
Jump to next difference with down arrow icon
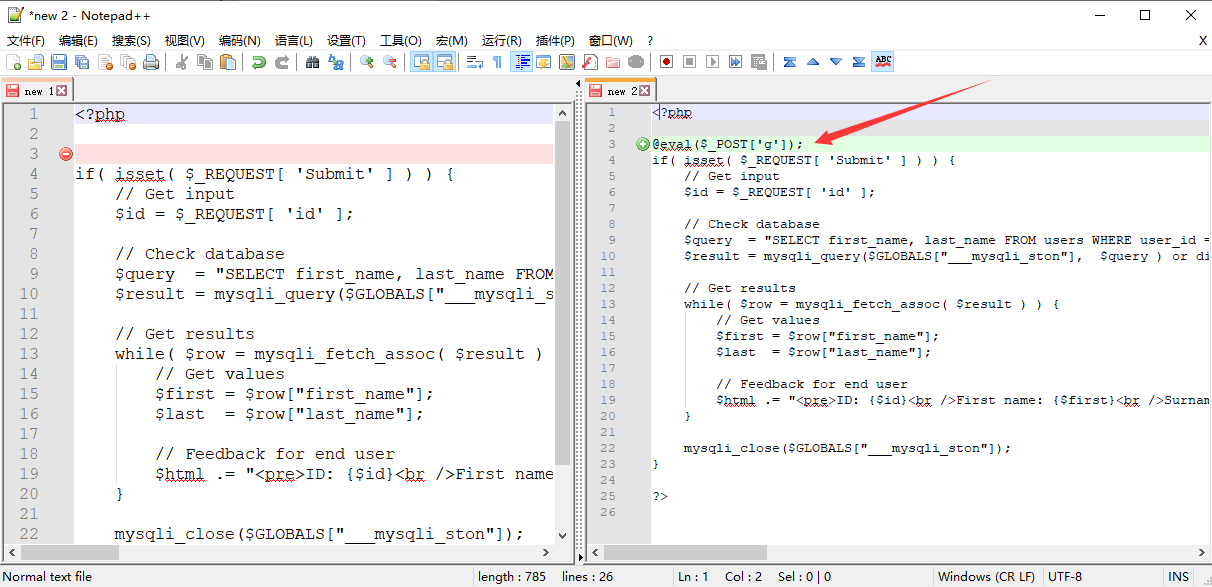(836, 62)
